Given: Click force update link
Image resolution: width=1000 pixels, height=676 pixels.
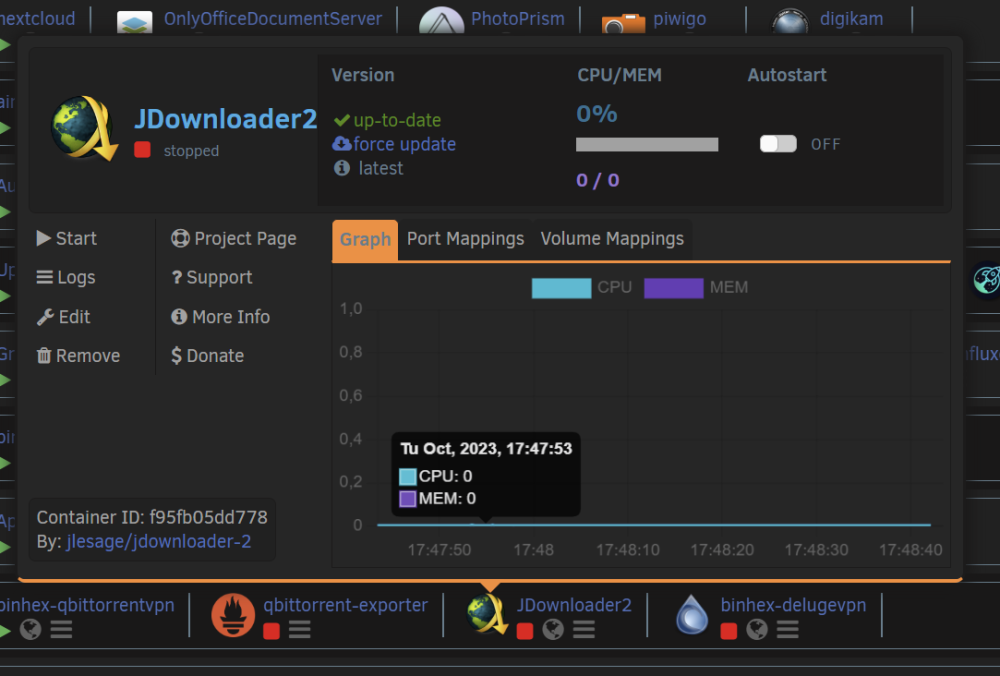Looking at the screenshot, I should tap(404, 144).
